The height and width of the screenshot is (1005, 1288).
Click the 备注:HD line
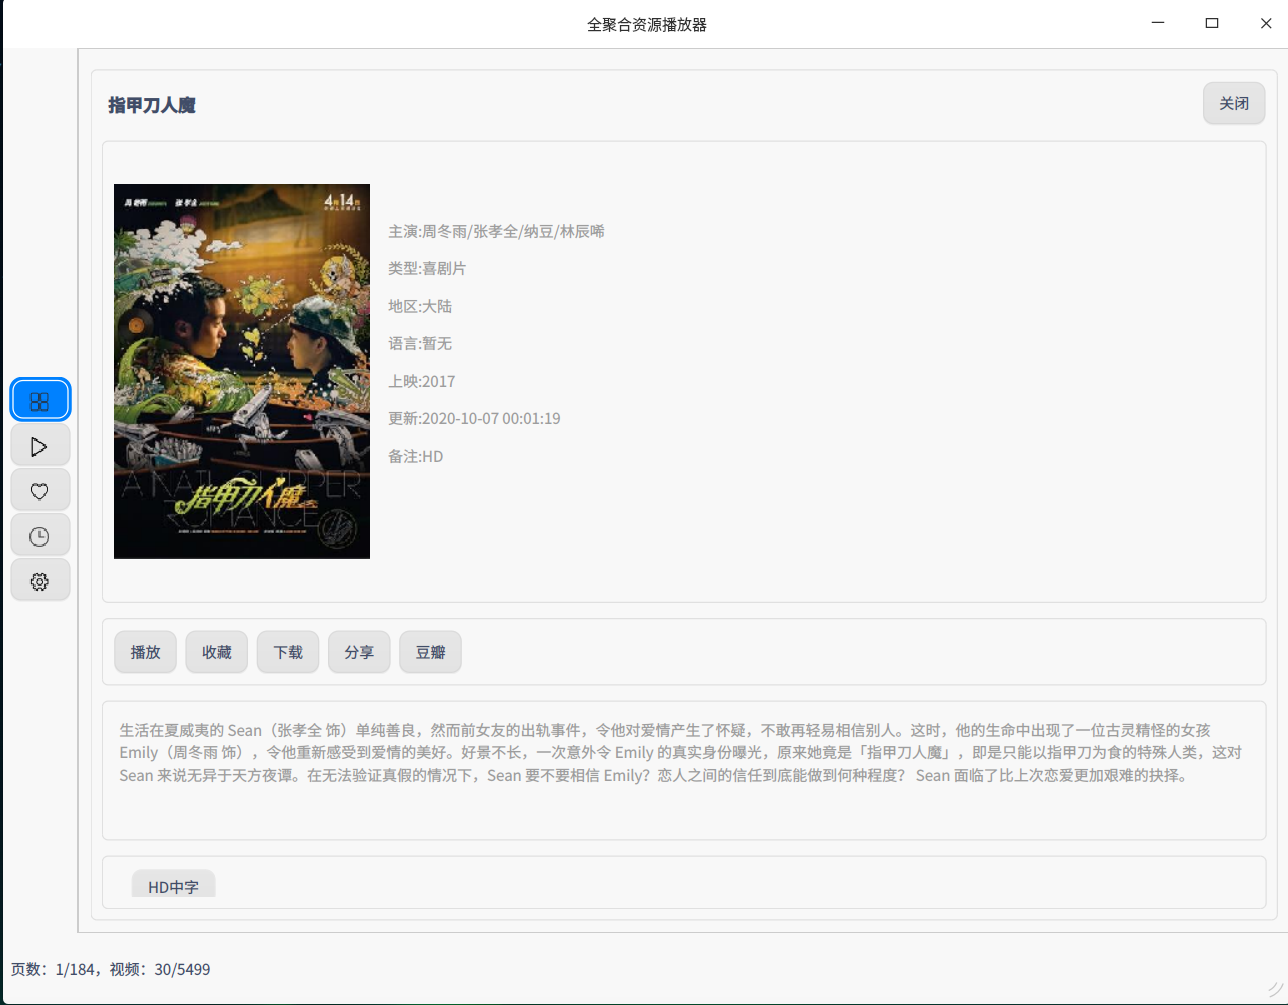[416, 456]
